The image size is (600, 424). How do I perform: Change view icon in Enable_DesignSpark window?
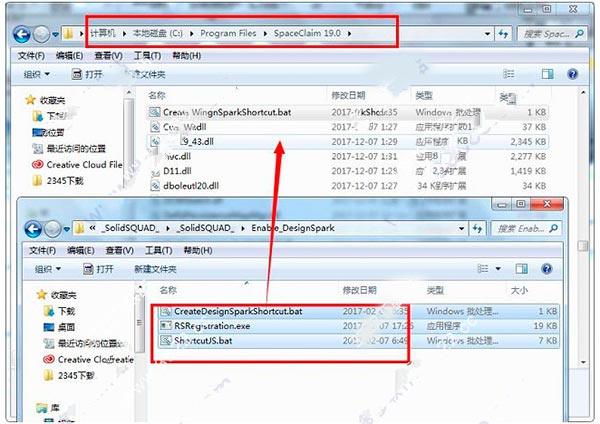pyautogui.click(x=483, y=269)
